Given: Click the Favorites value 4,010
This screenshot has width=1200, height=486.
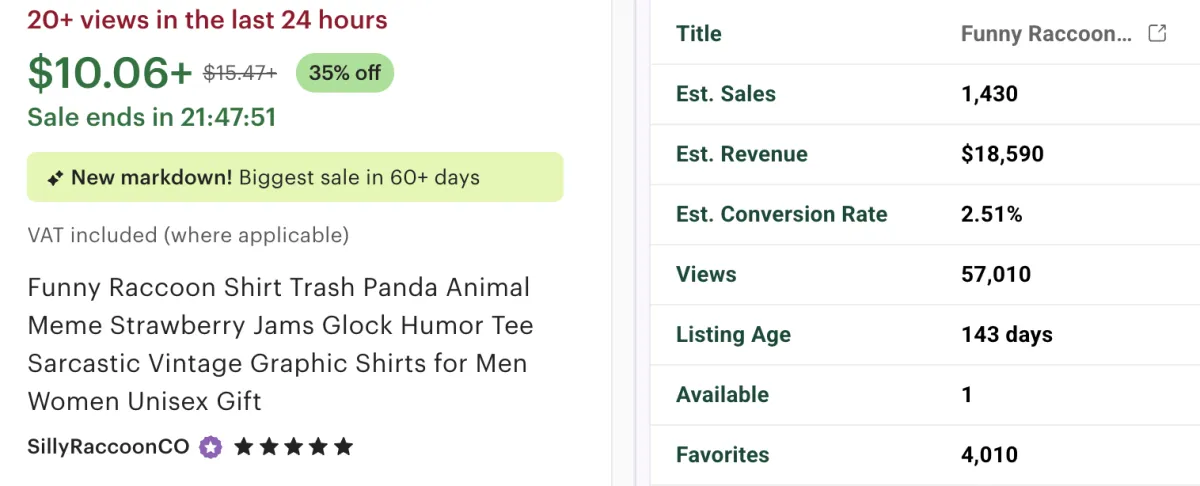Looking at the screenshot, I should [x=989, y=455].
